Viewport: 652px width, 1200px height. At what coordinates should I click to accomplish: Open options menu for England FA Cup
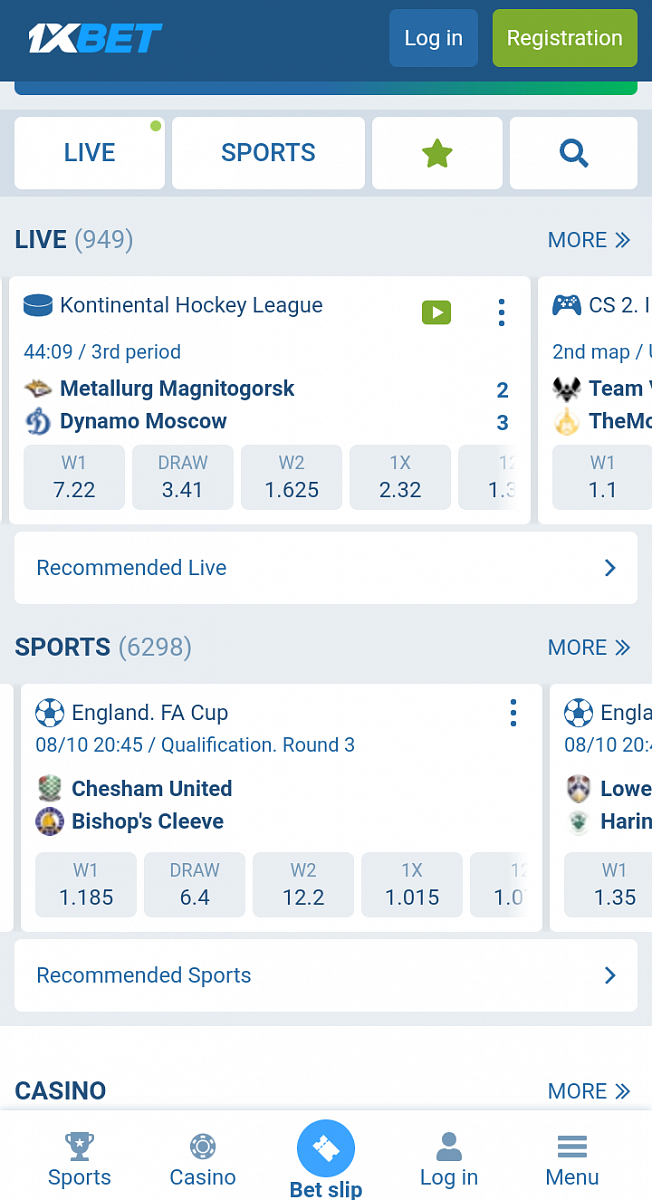pyautogui.click(x=513, y=713)
